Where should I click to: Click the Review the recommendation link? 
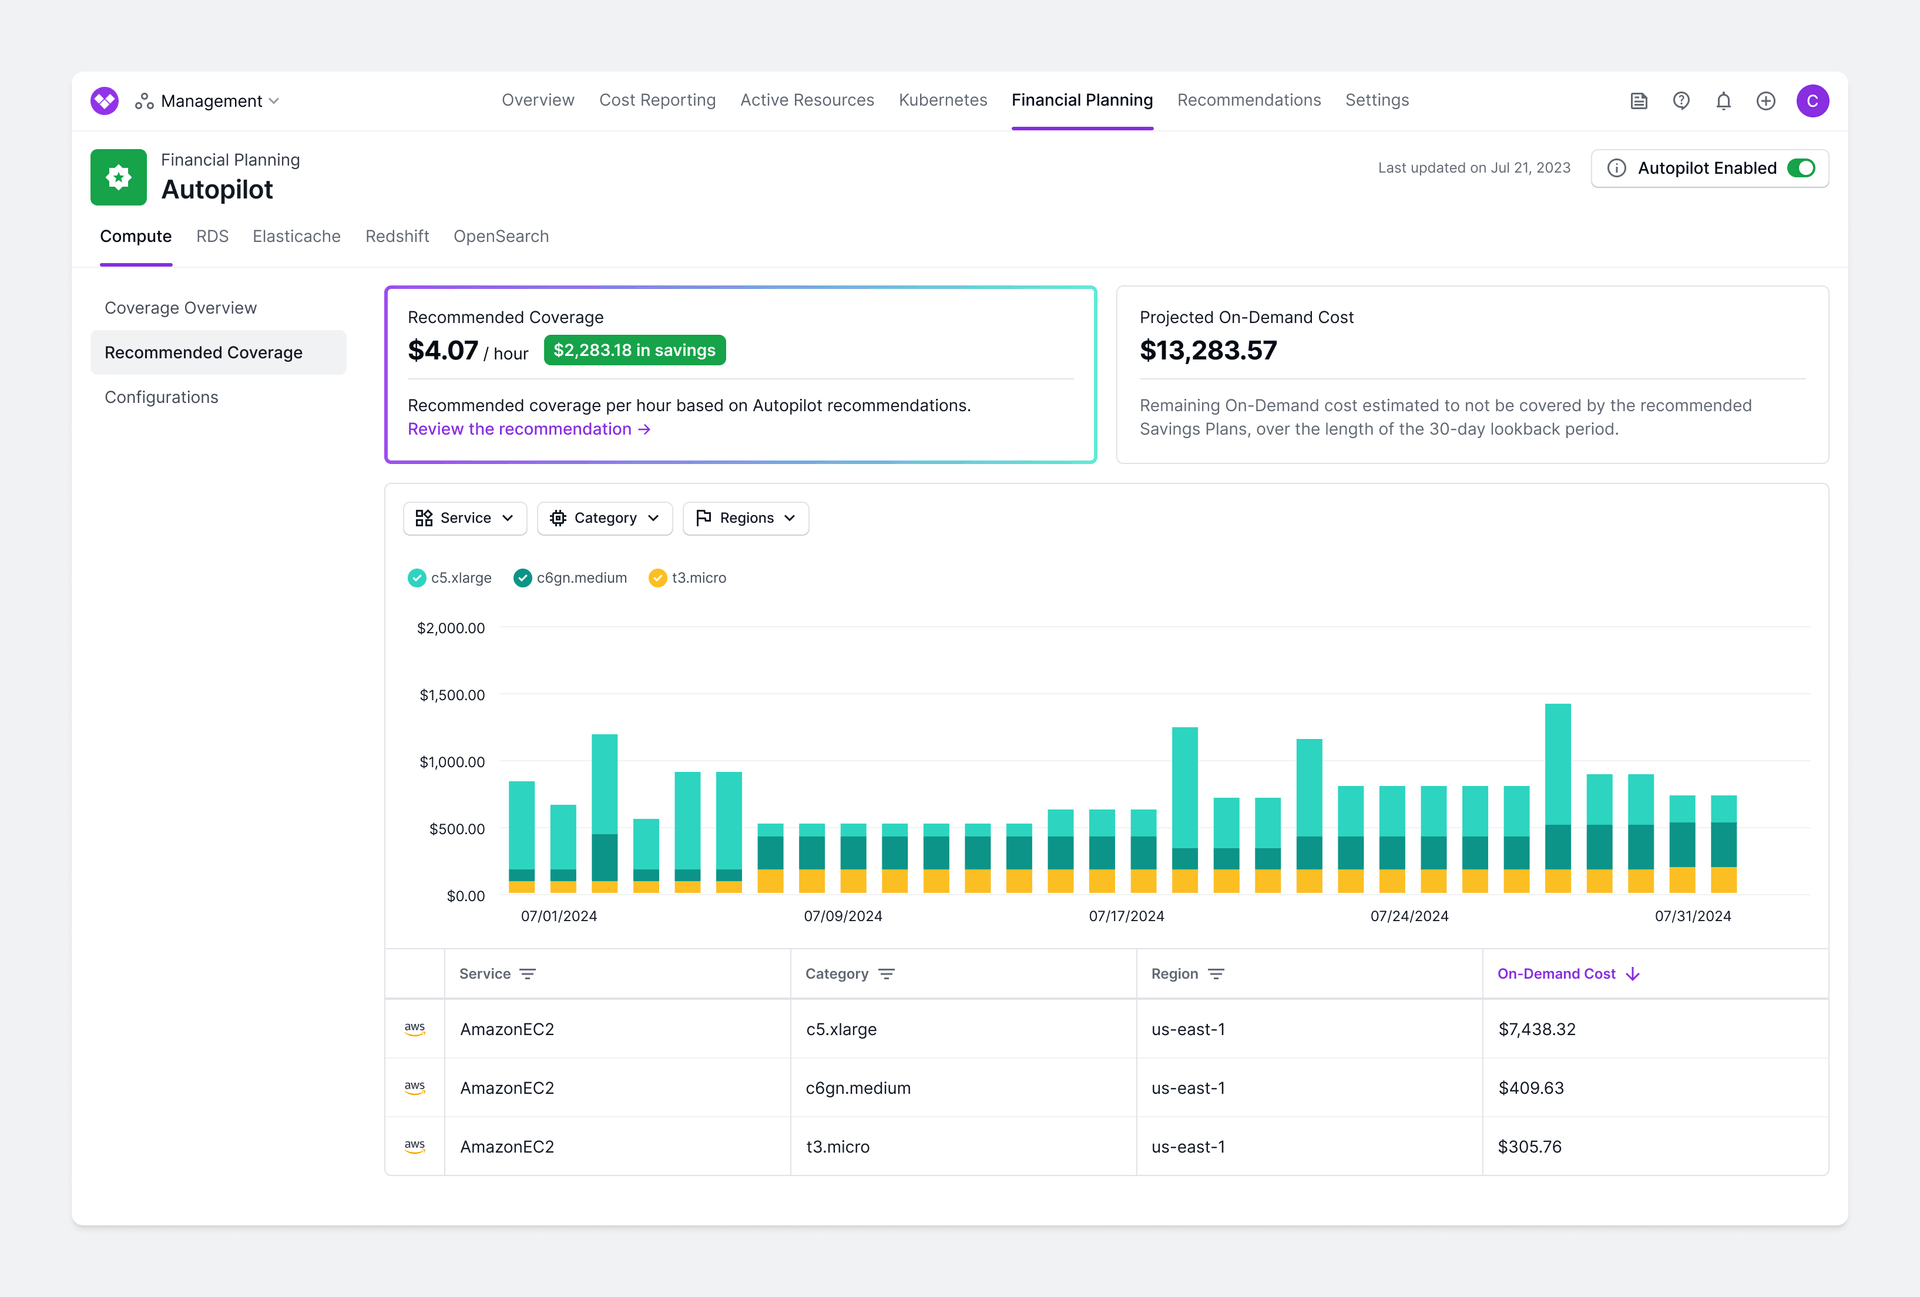[529, 428]
